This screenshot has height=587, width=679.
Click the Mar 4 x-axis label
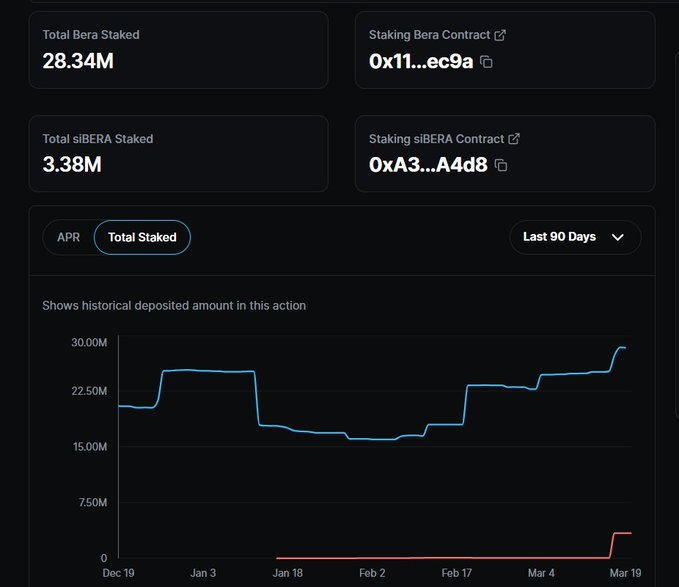click(541, 573)
